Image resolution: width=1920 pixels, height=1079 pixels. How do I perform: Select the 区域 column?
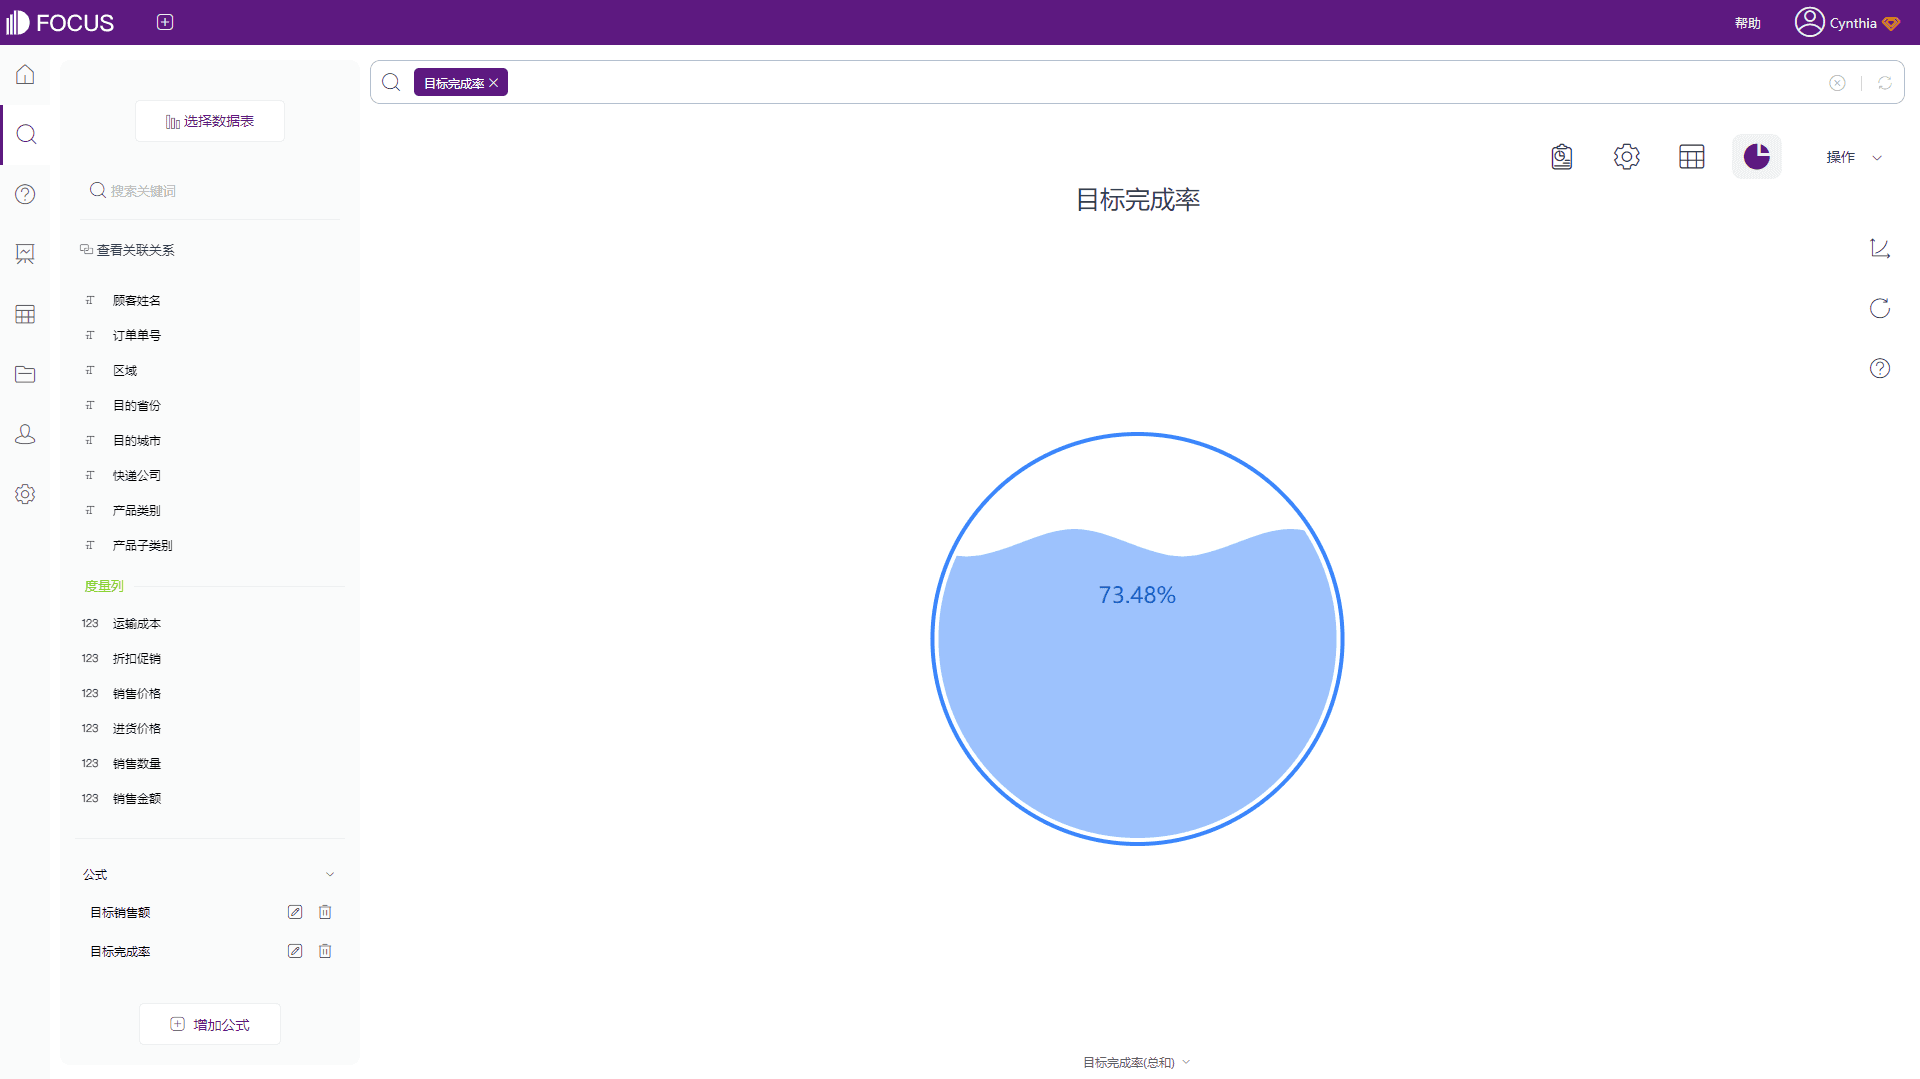125,370
